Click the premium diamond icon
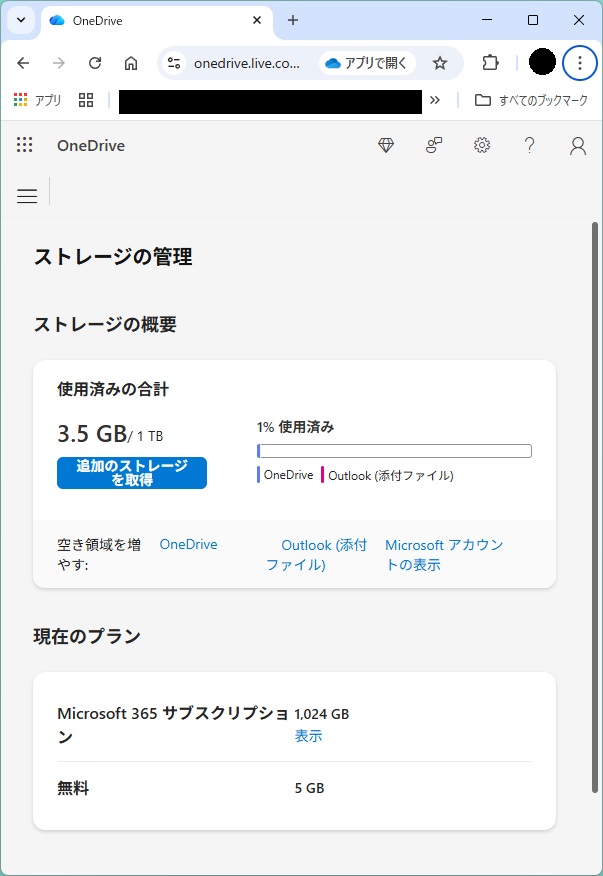 click(386, 145)
